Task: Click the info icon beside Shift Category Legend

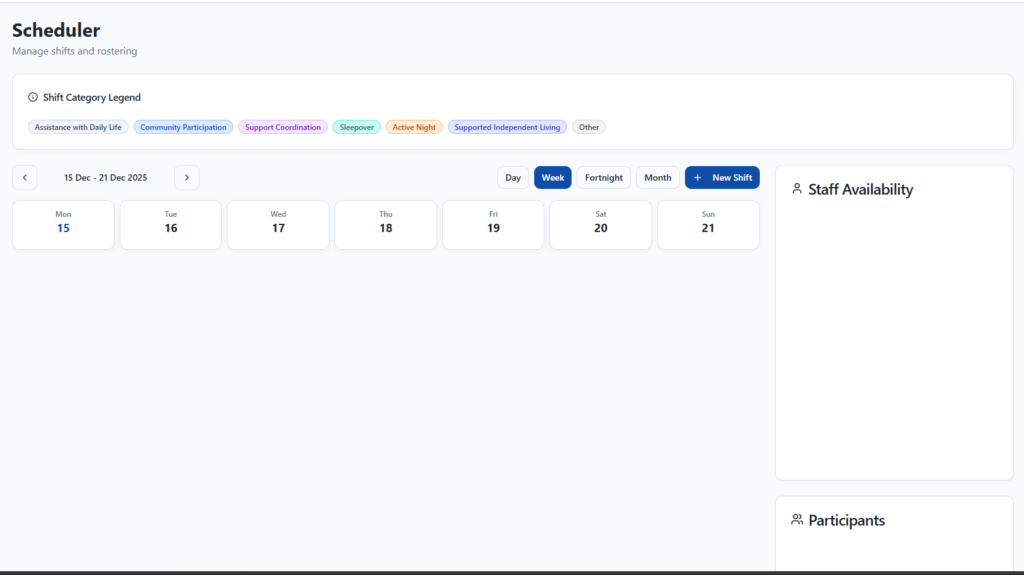Action: point(33,98)
